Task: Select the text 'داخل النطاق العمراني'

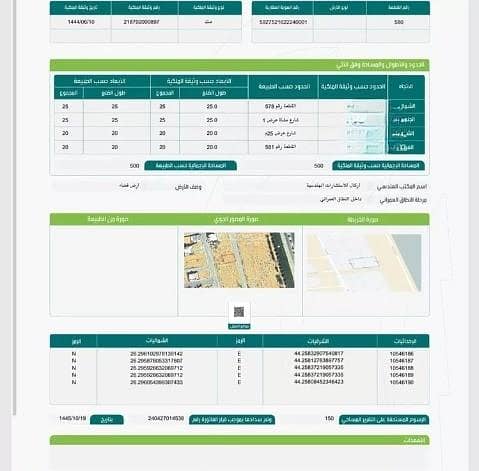Action: [341, 199]
